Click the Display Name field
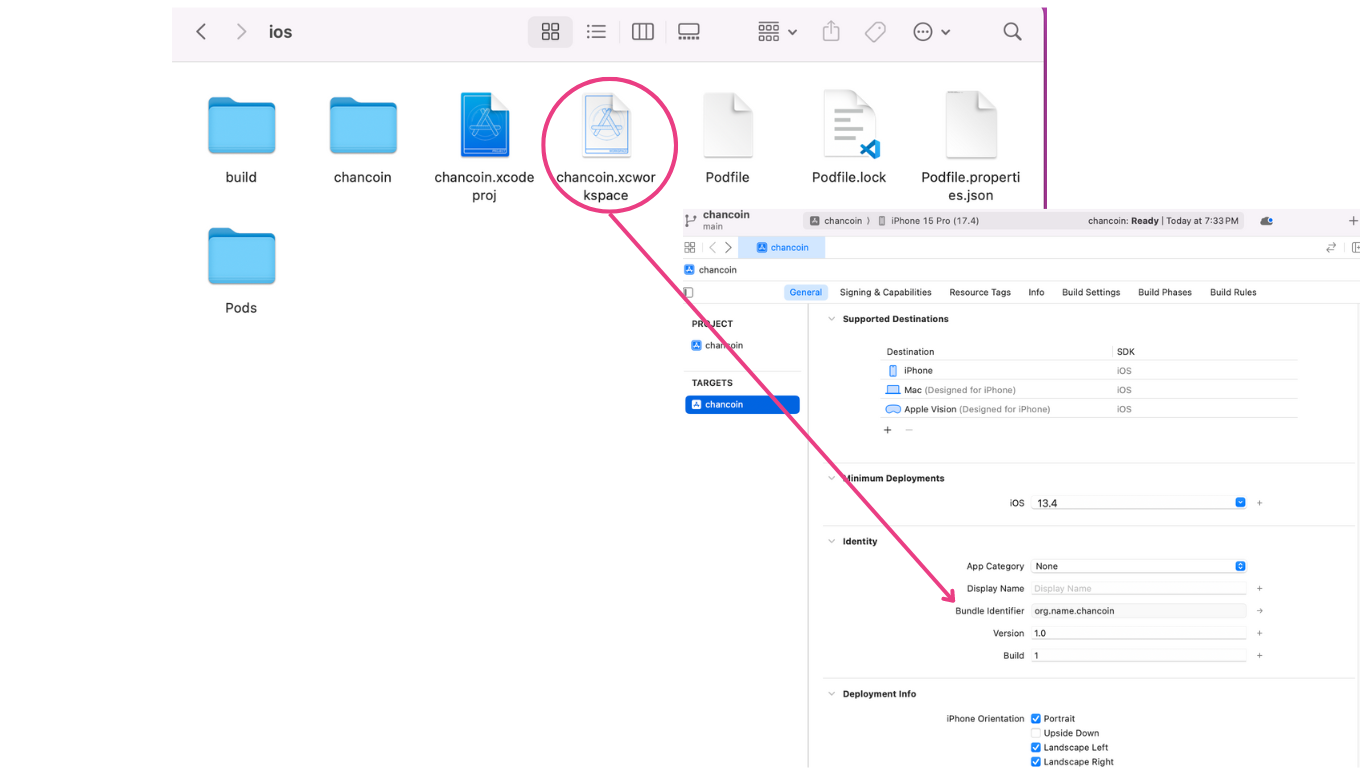1366x768 pixels. tap(1140, 588)
